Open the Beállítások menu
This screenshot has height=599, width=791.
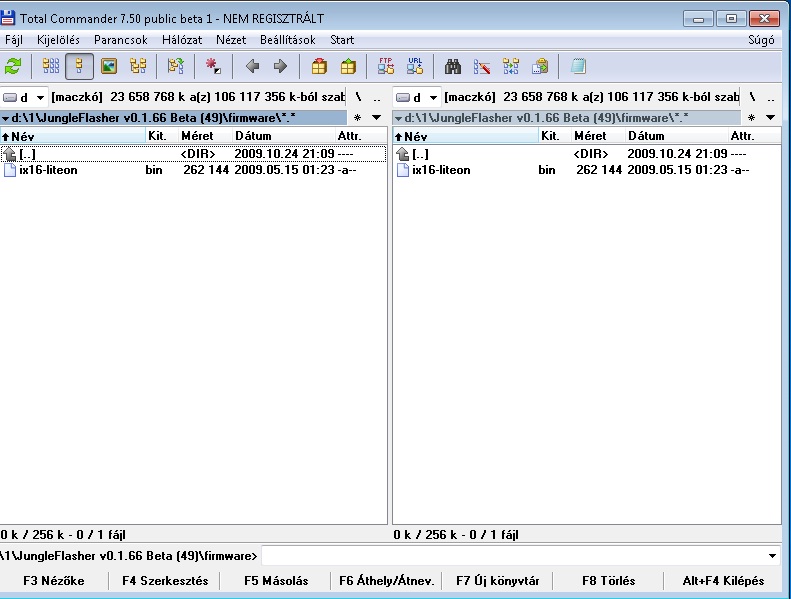point(287,40)
